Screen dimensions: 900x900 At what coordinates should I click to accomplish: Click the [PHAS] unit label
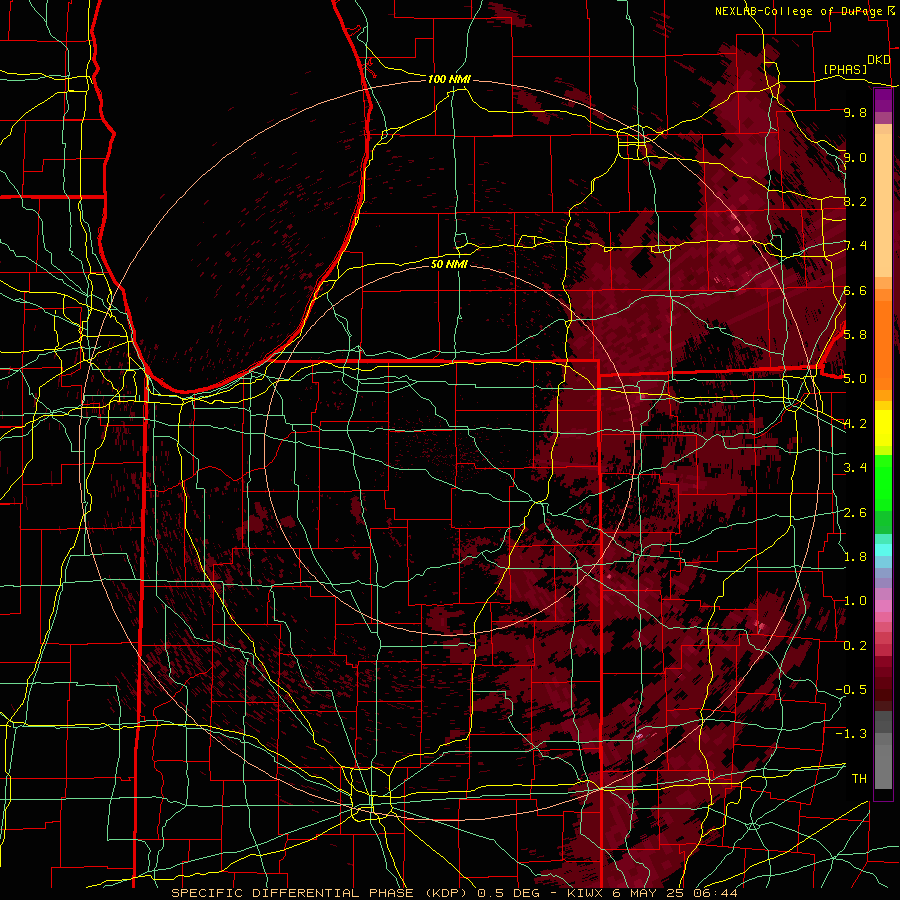click(845, 69)
